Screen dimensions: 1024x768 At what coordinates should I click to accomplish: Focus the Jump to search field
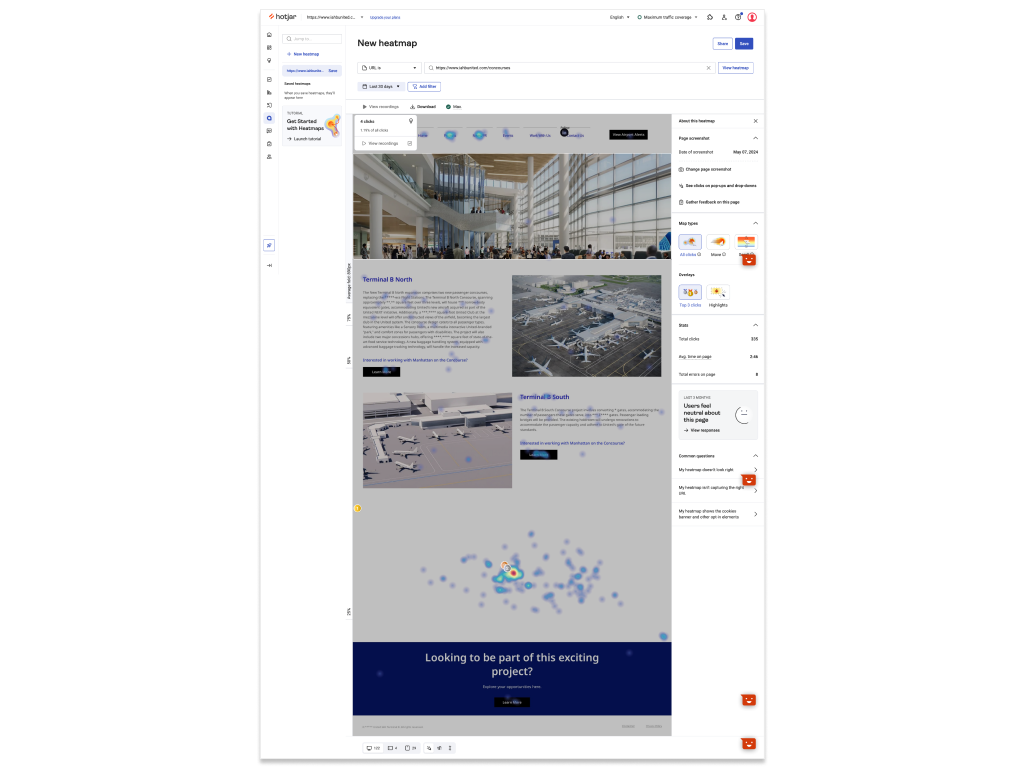[312, 39]
